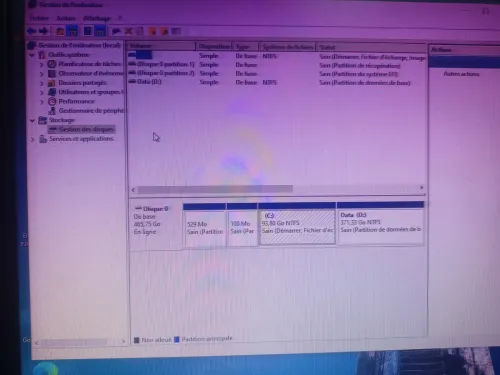Viewport: 500px width, 375px height.
Task: Open the Action menu
Action: click(x=66, y=18)
